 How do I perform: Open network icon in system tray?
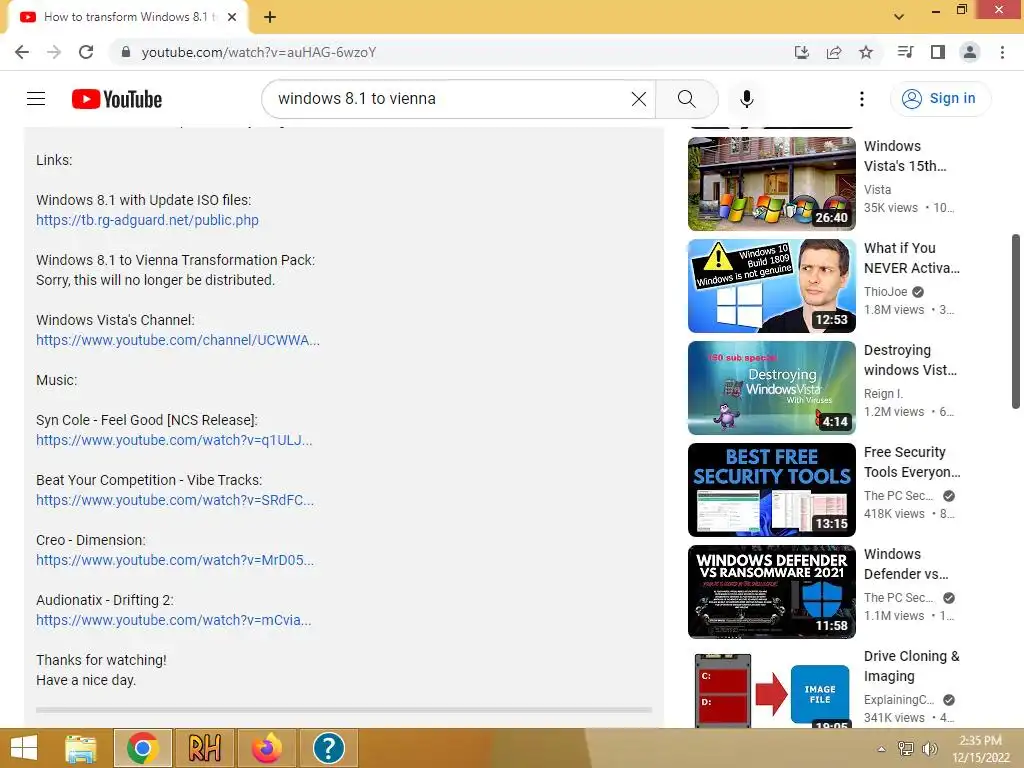[905, 748]
